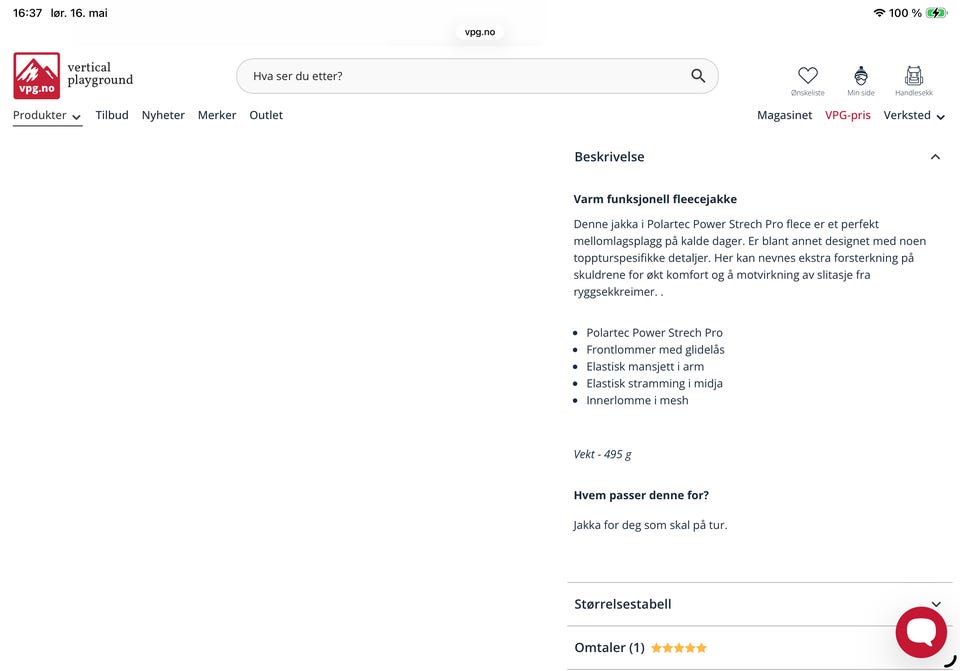Expand the Omtaler (1) reviews section

[x=759, y=648]
